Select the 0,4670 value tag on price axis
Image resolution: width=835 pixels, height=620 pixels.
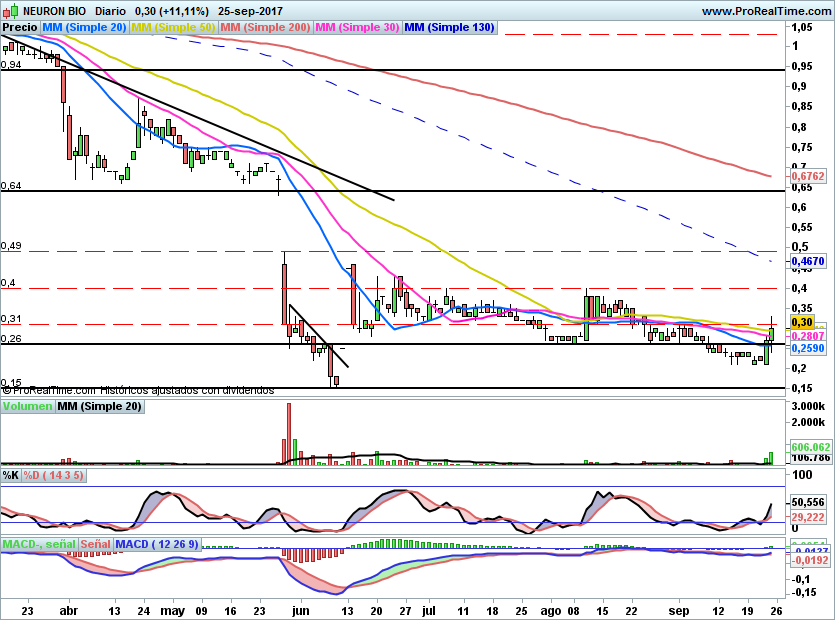click(808, 261)
